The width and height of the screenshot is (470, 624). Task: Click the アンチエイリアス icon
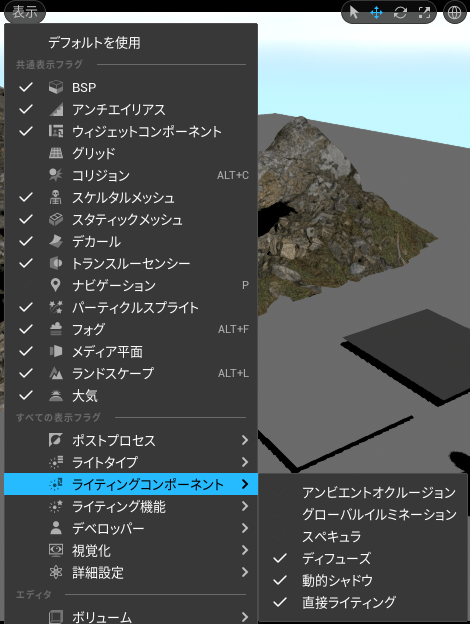coord(56,109)
